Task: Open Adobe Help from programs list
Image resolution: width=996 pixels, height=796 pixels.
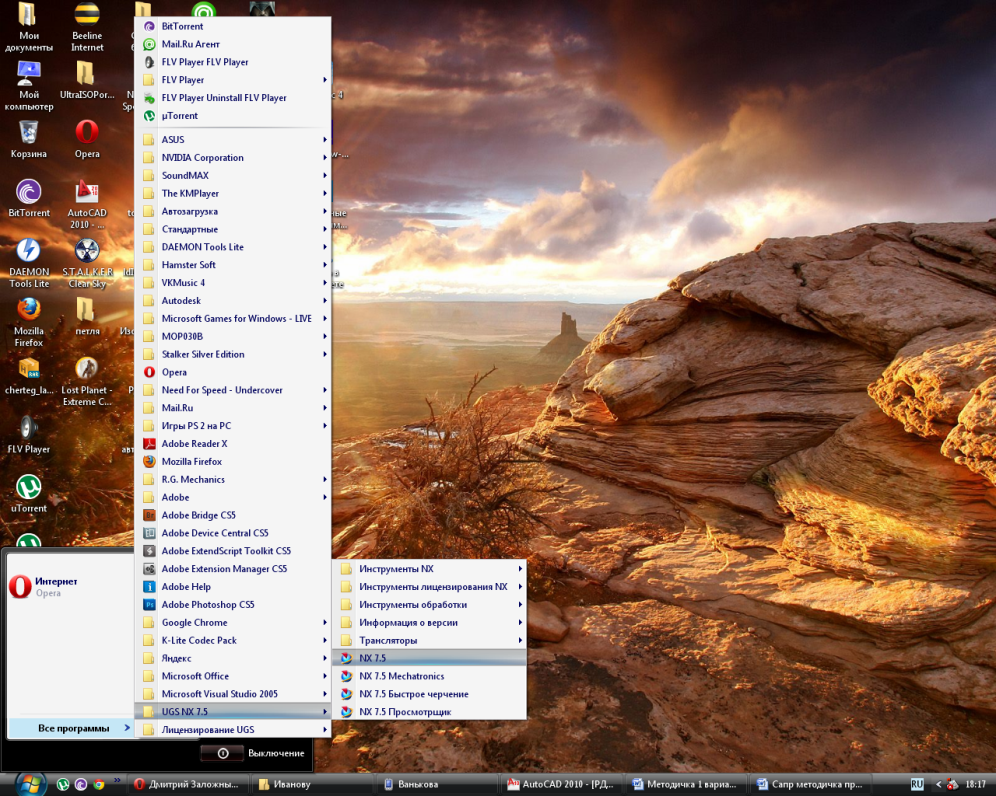Action: click(233, 586)
